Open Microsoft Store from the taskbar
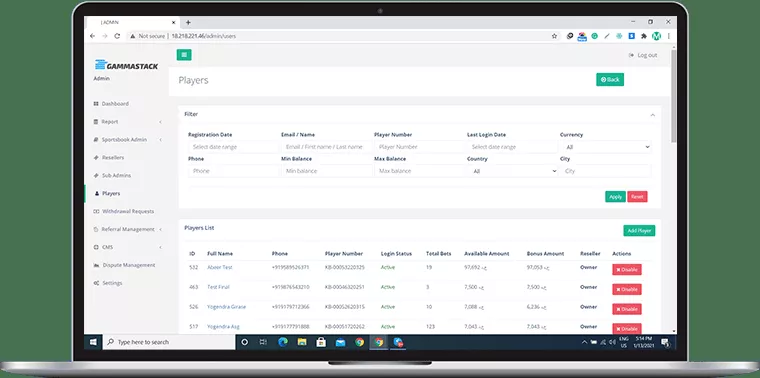Image resolution: width=760 pixels, height=378 pixels. [321, 342]
